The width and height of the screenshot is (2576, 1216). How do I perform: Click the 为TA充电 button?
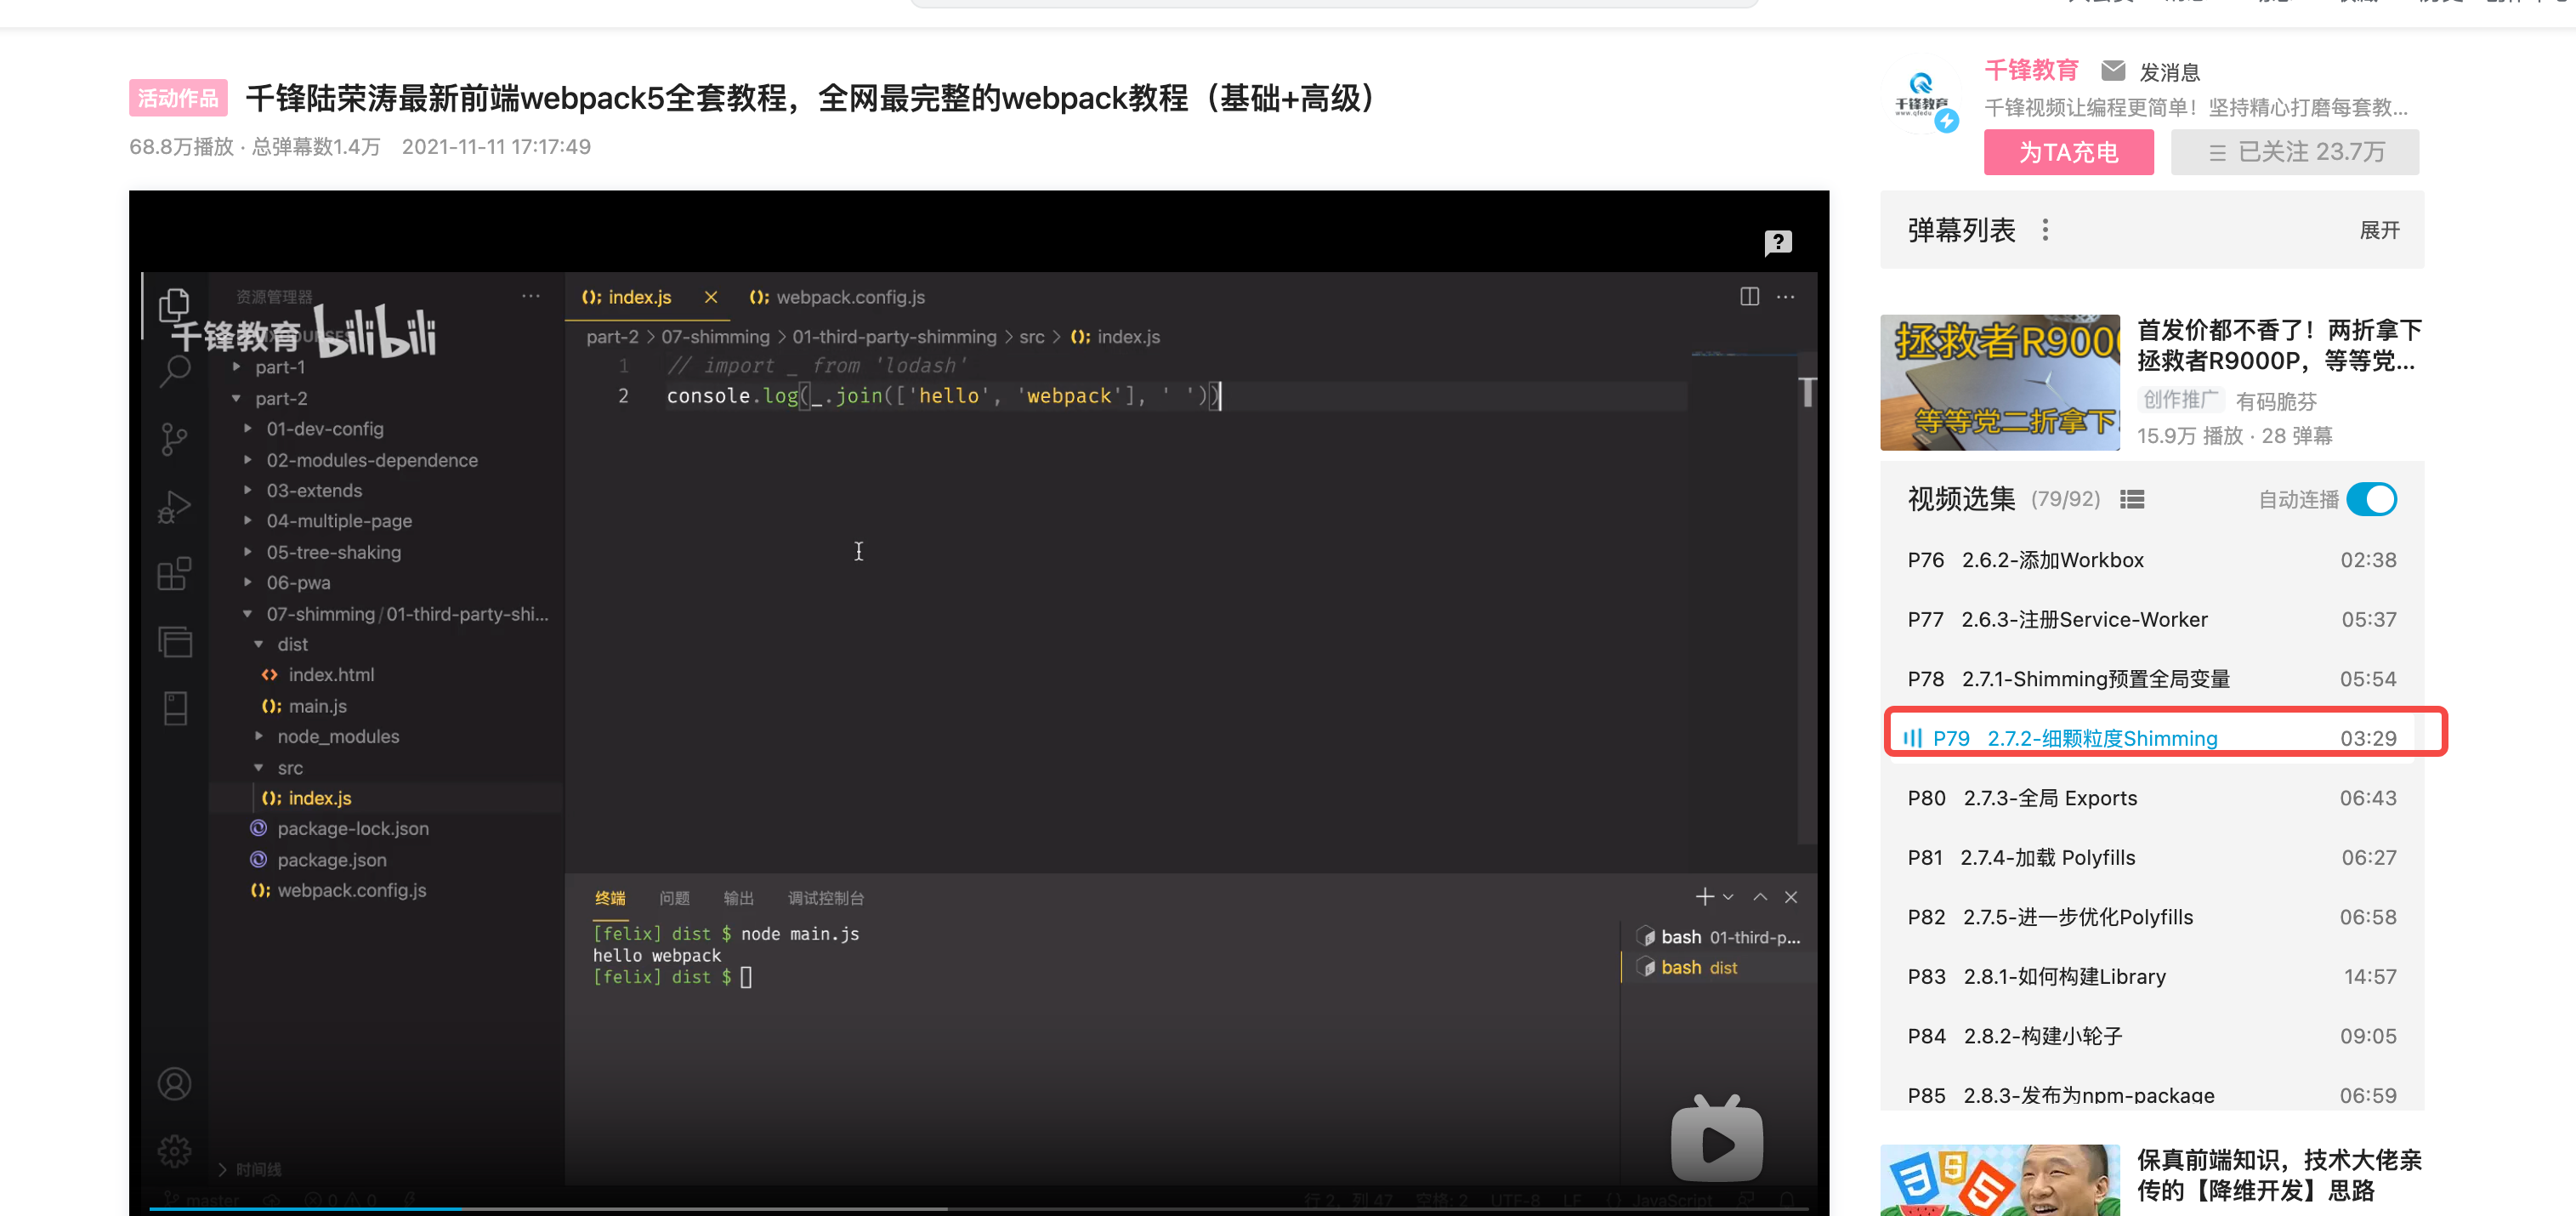[2068, 152]
